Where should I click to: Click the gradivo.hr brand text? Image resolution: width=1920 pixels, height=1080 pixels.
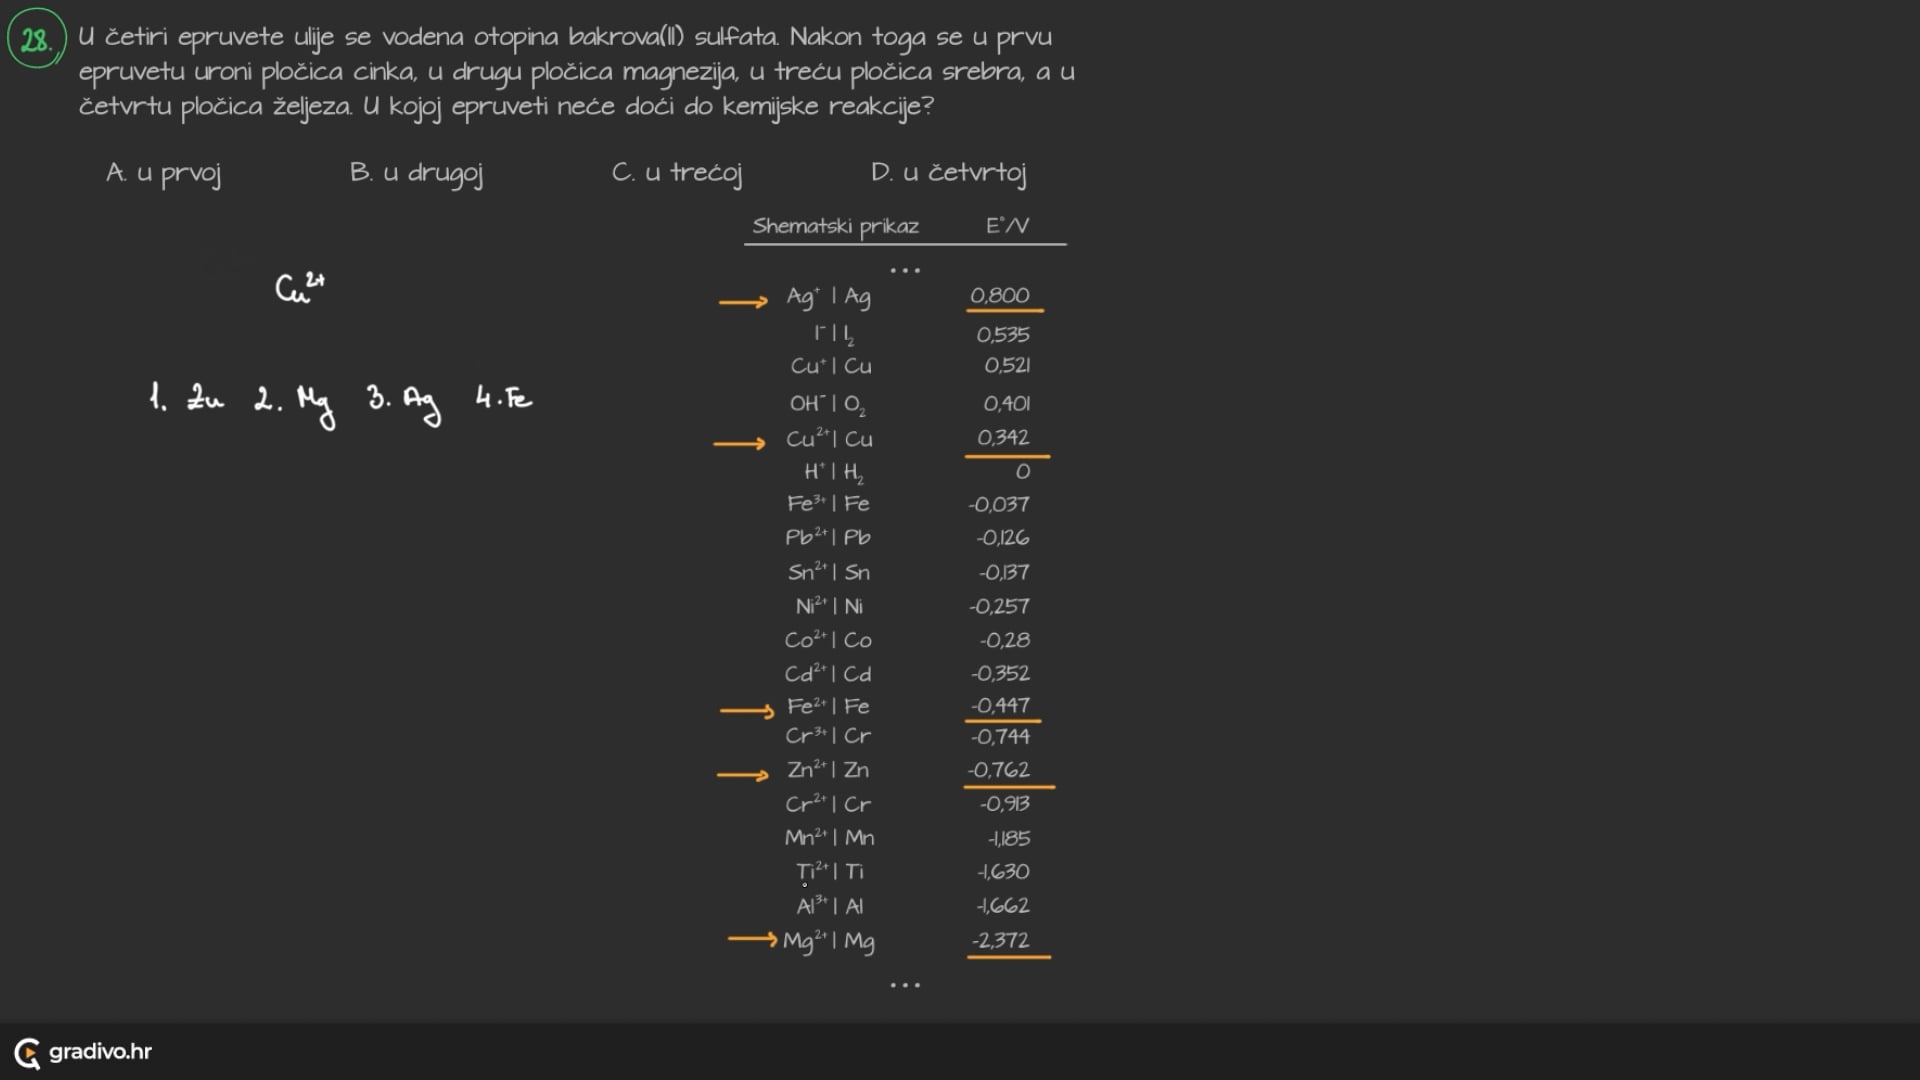pos(100,1052)
